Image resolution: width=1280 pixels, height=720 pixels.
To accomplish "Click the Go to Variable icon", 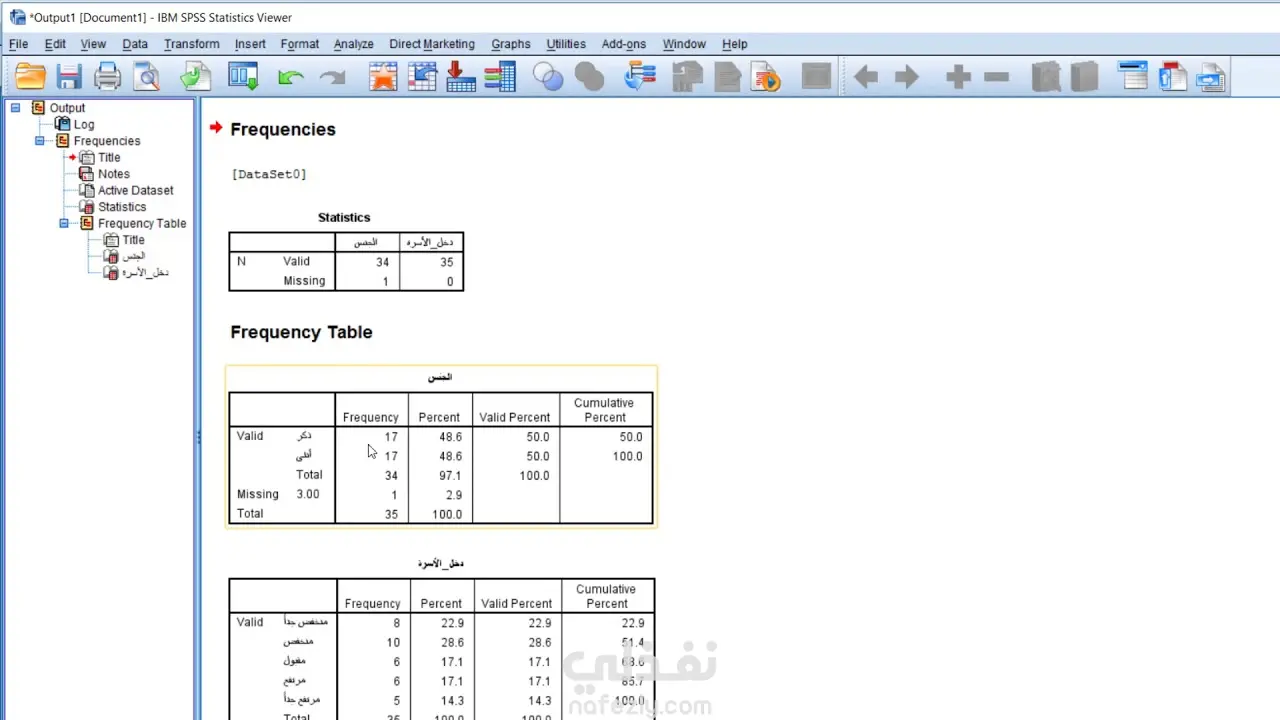I will point(461,77).
